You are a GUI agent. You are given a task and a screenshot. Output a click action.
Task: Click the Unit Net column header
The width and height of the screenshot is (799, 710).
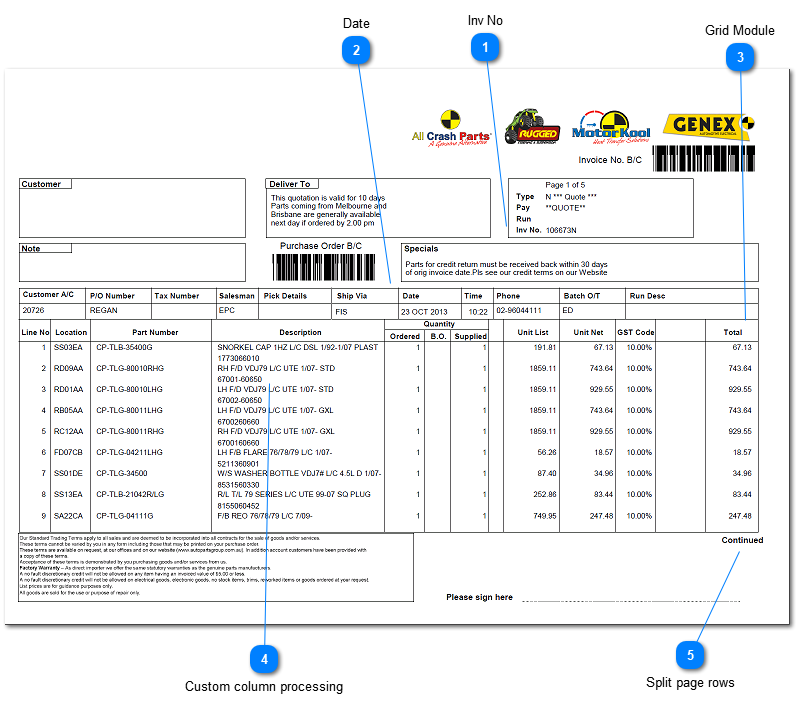(588, 332)
